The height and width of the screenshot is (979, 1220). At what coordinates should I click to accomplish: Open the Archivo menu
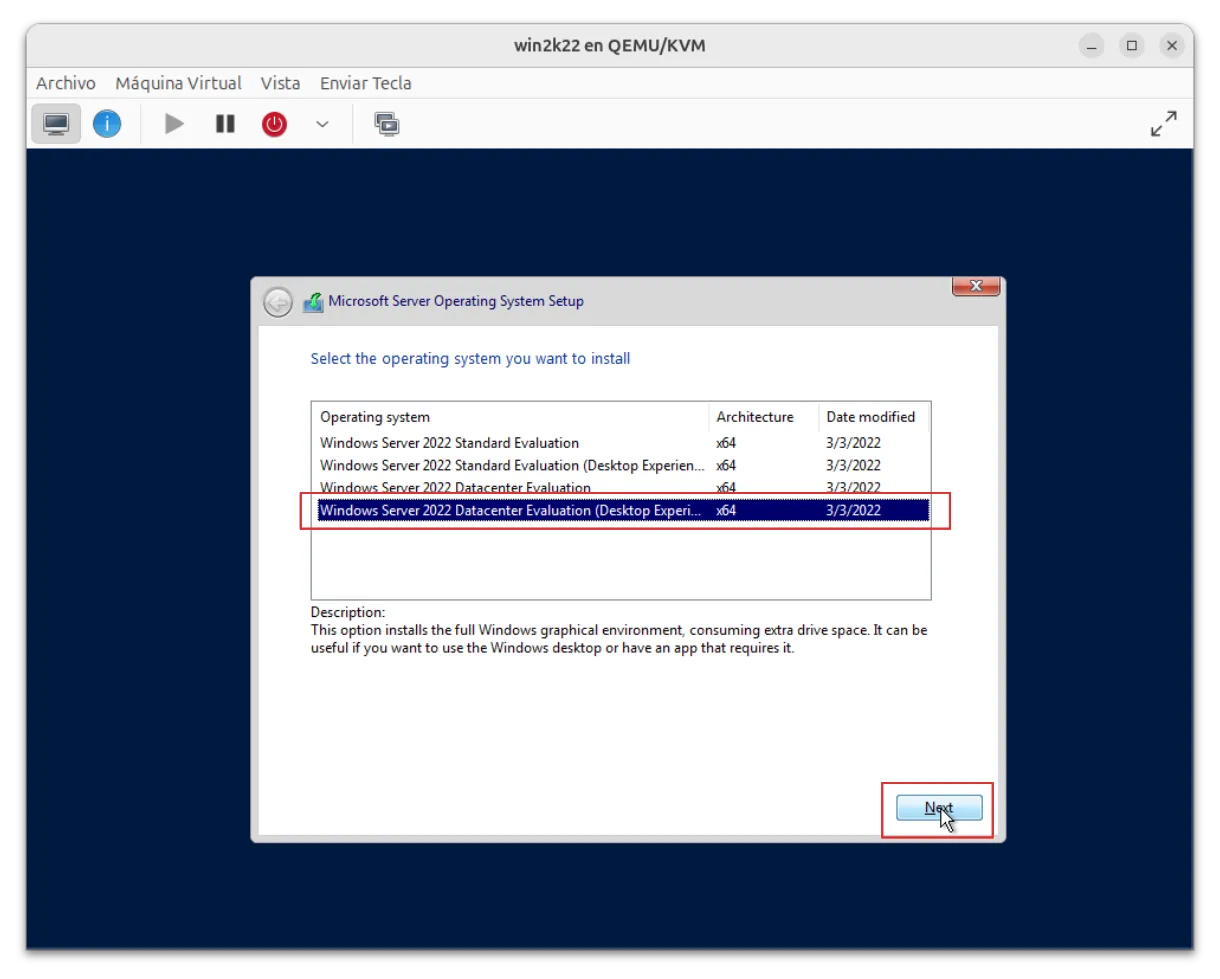click(x=66, y=83)
